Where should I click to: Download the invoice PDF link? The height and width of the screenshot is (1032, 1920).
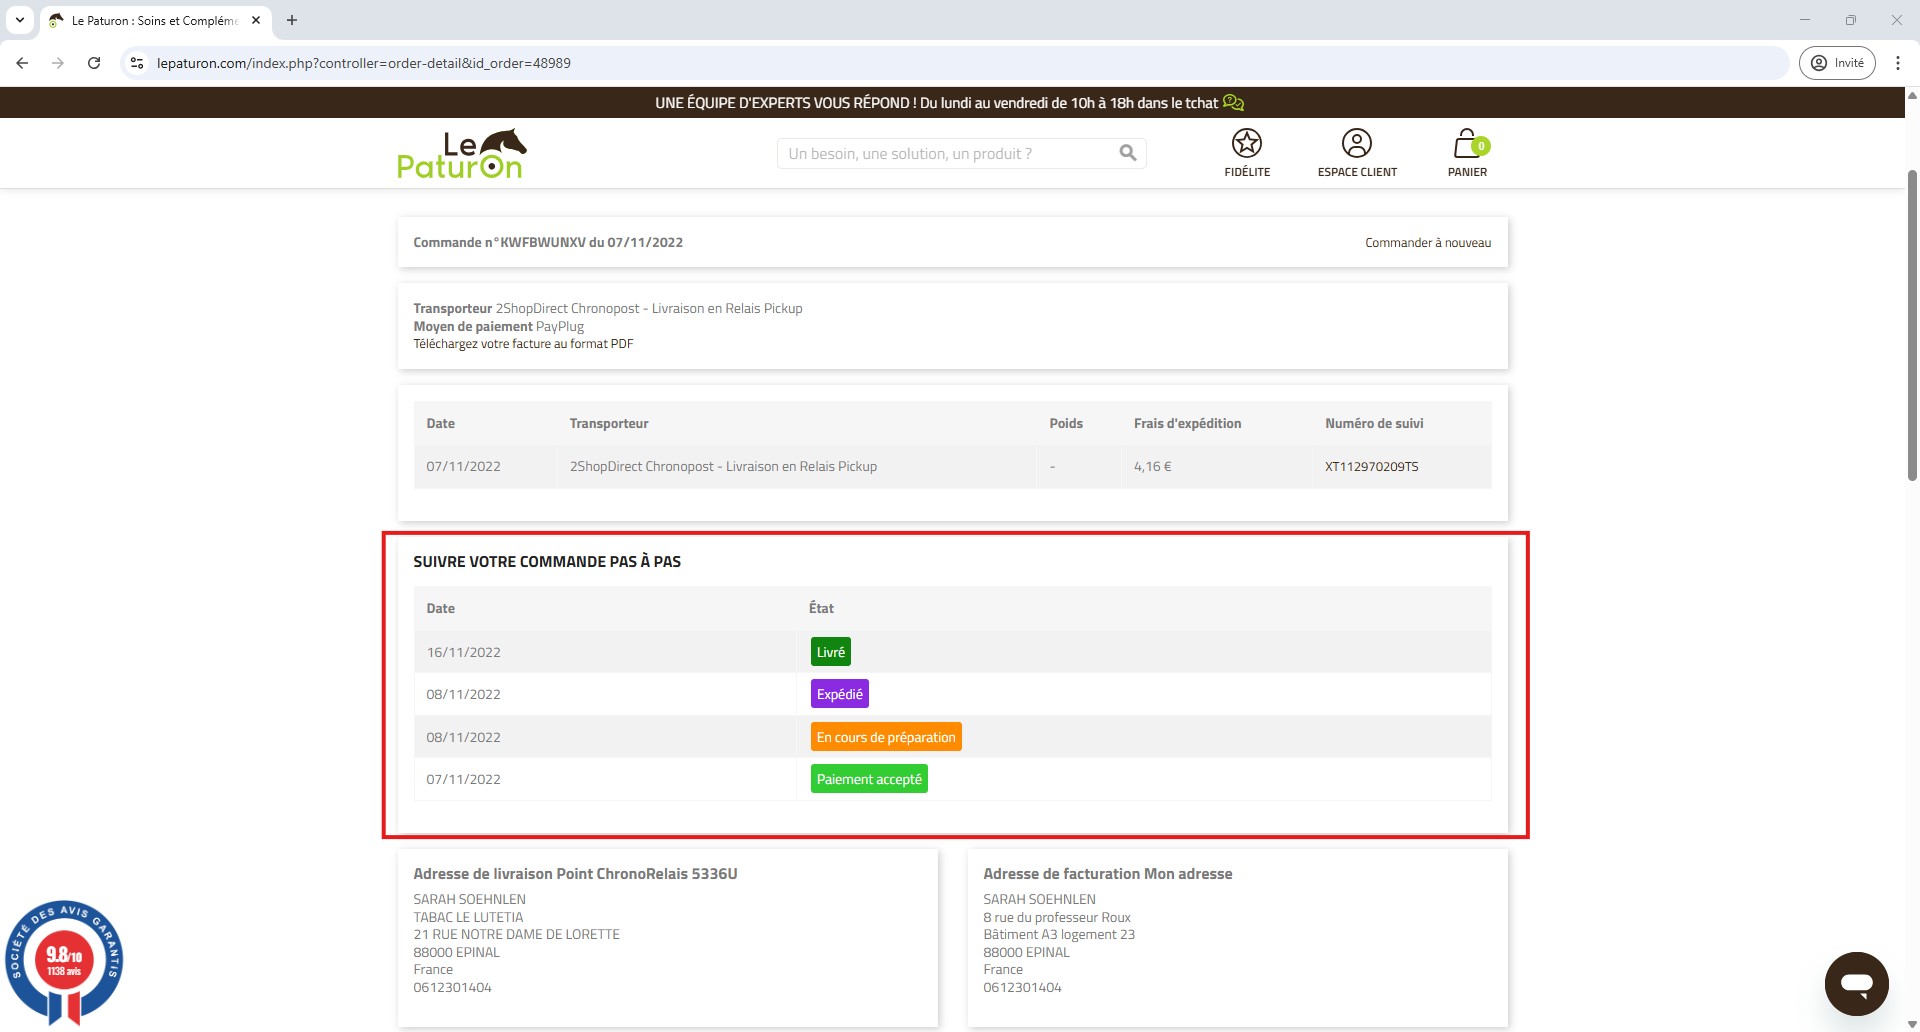pos(523,344)
